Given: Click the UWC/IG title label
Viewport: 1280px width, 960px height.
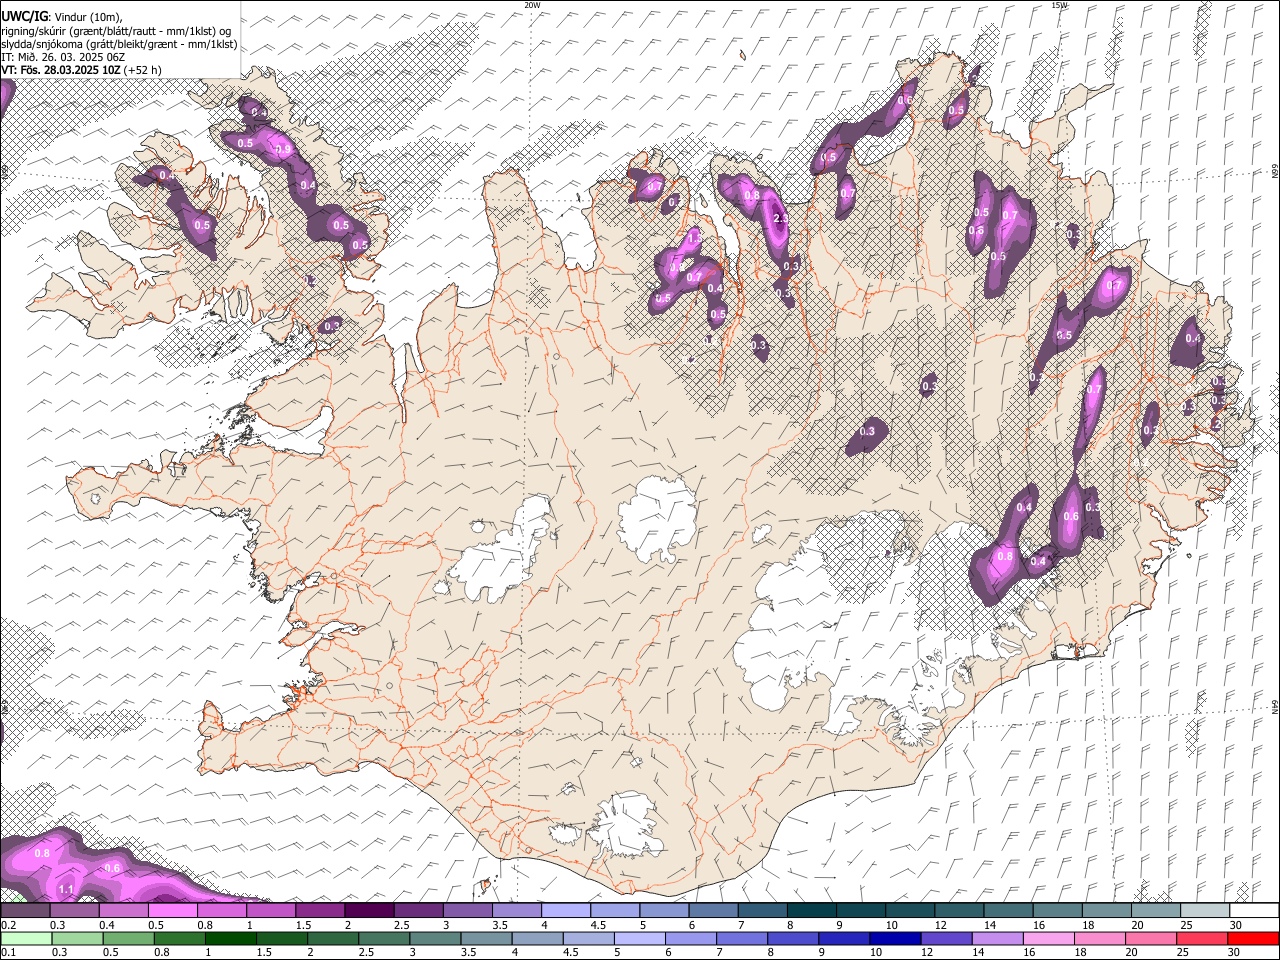Looking at the screenshot, I should coord(24,17).
